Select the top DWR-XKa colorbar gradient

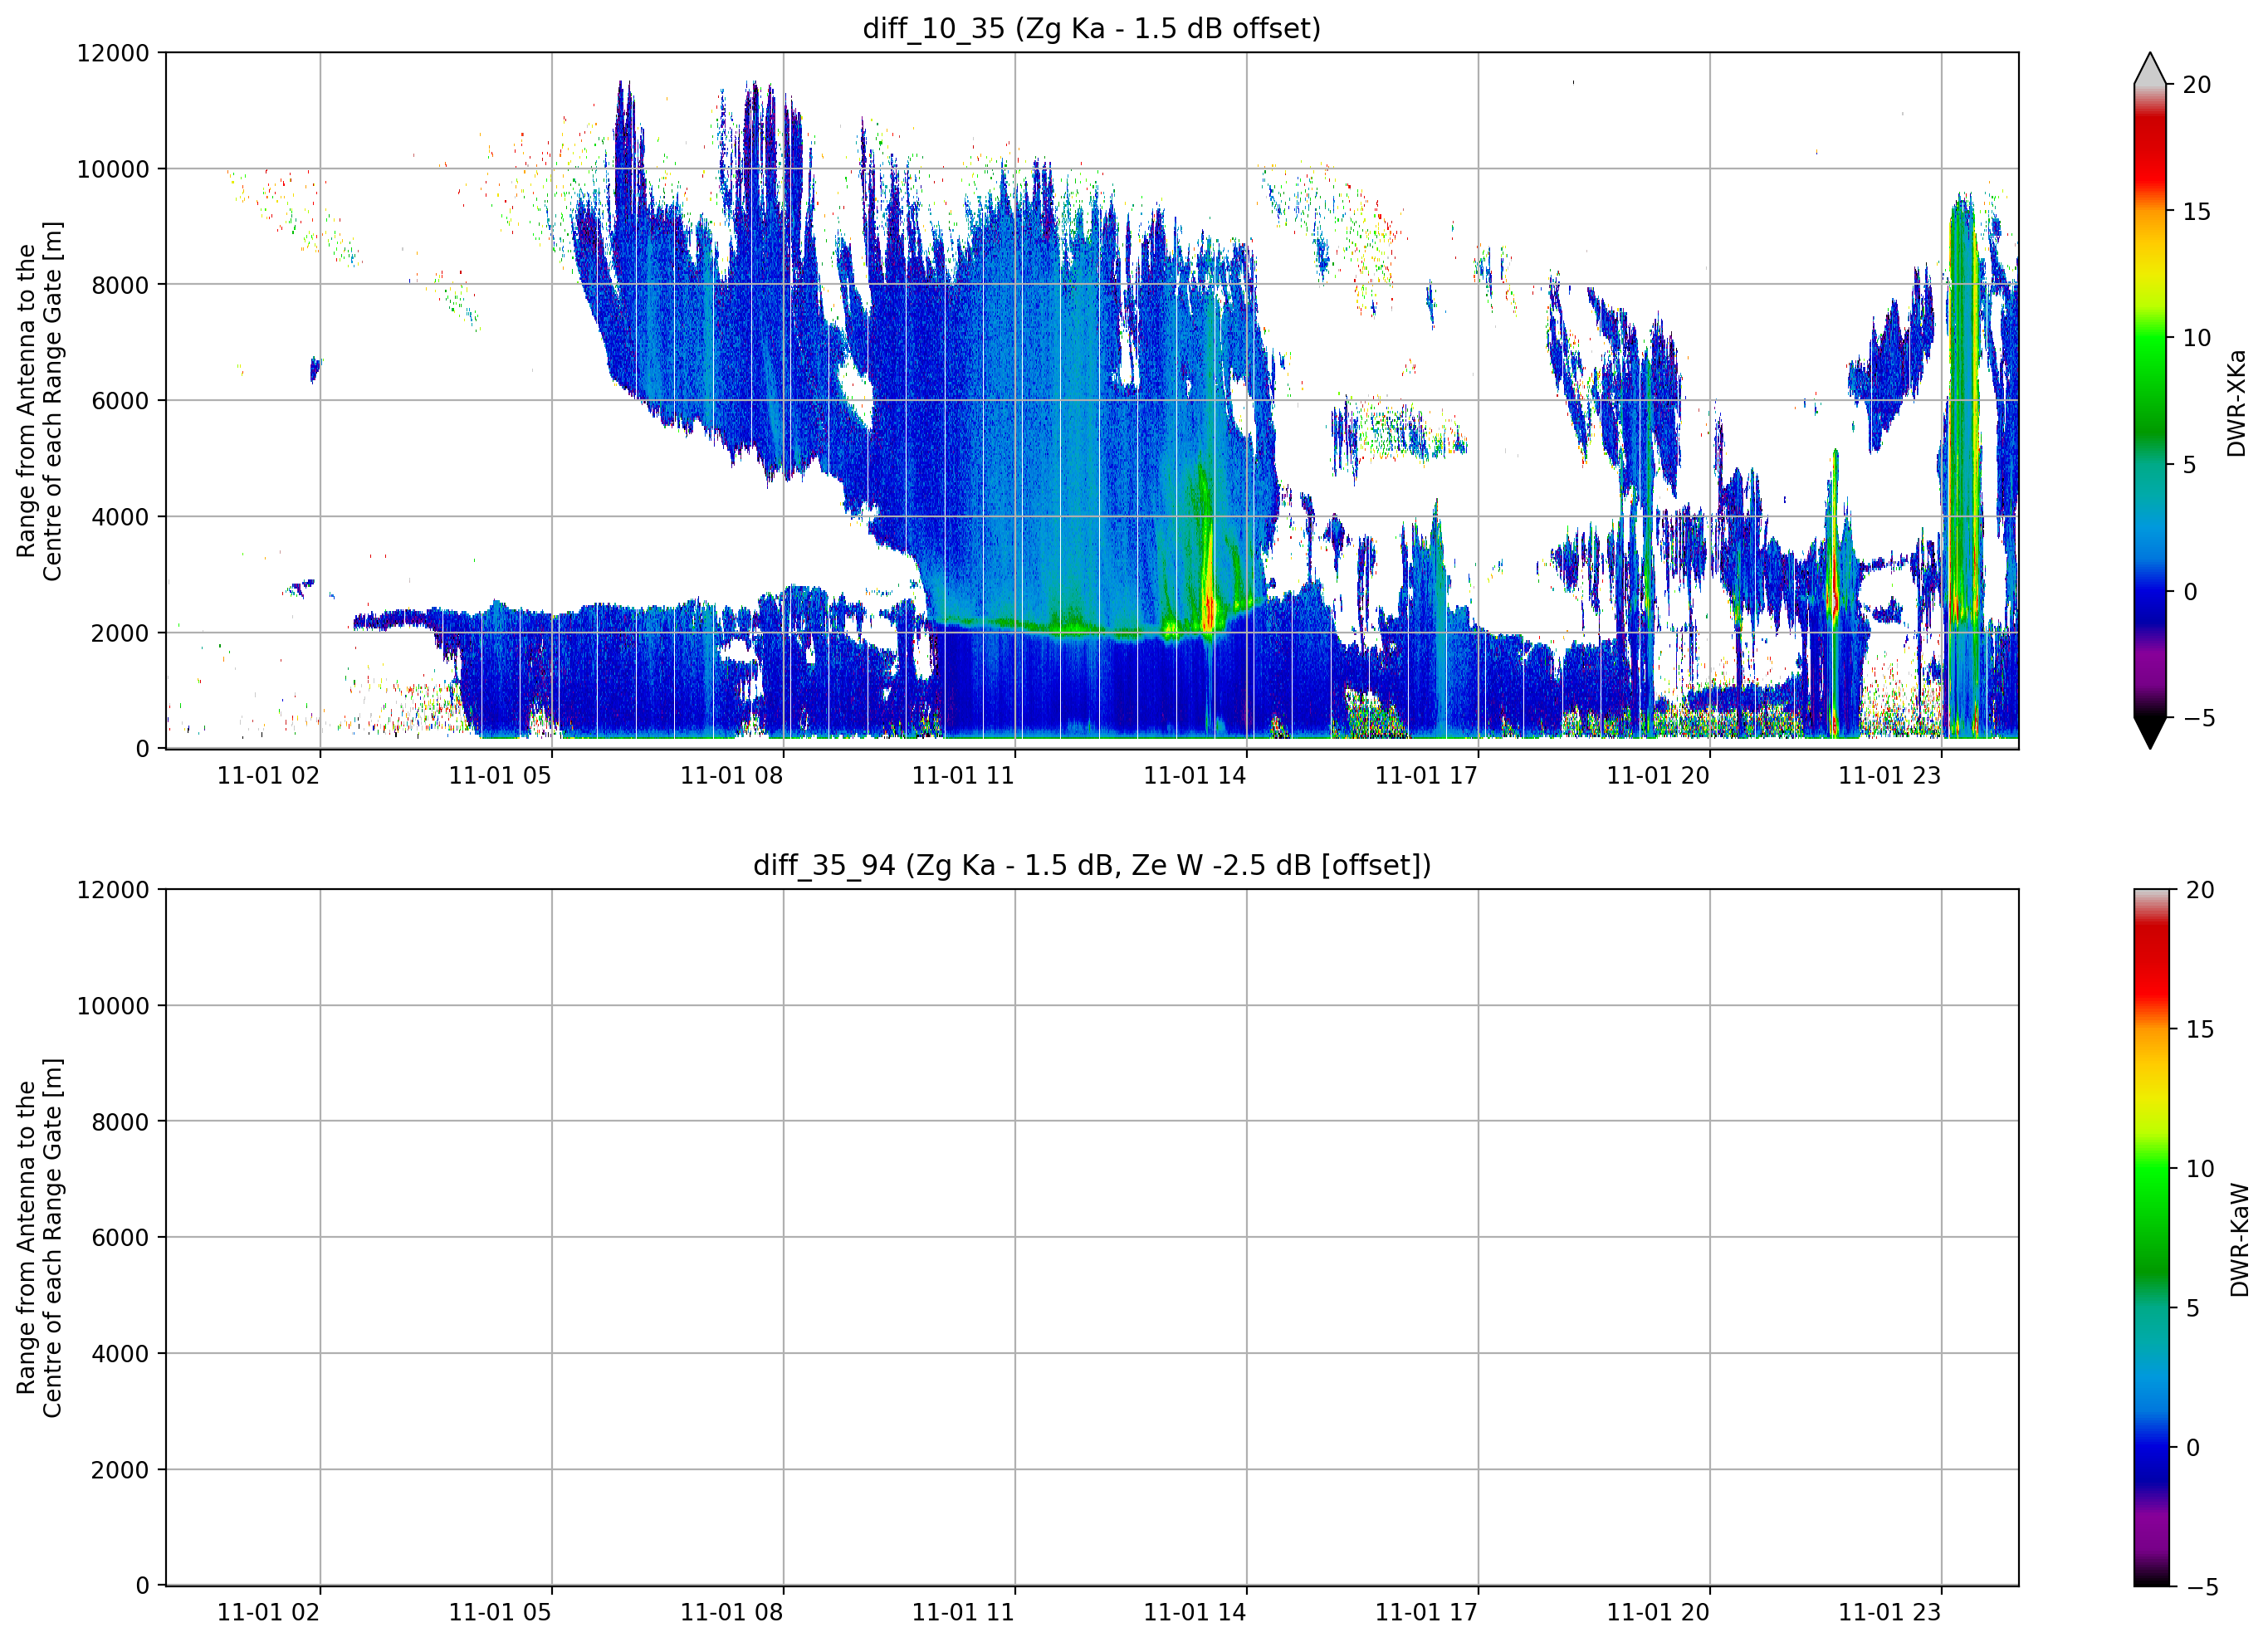pos(2150,400)
